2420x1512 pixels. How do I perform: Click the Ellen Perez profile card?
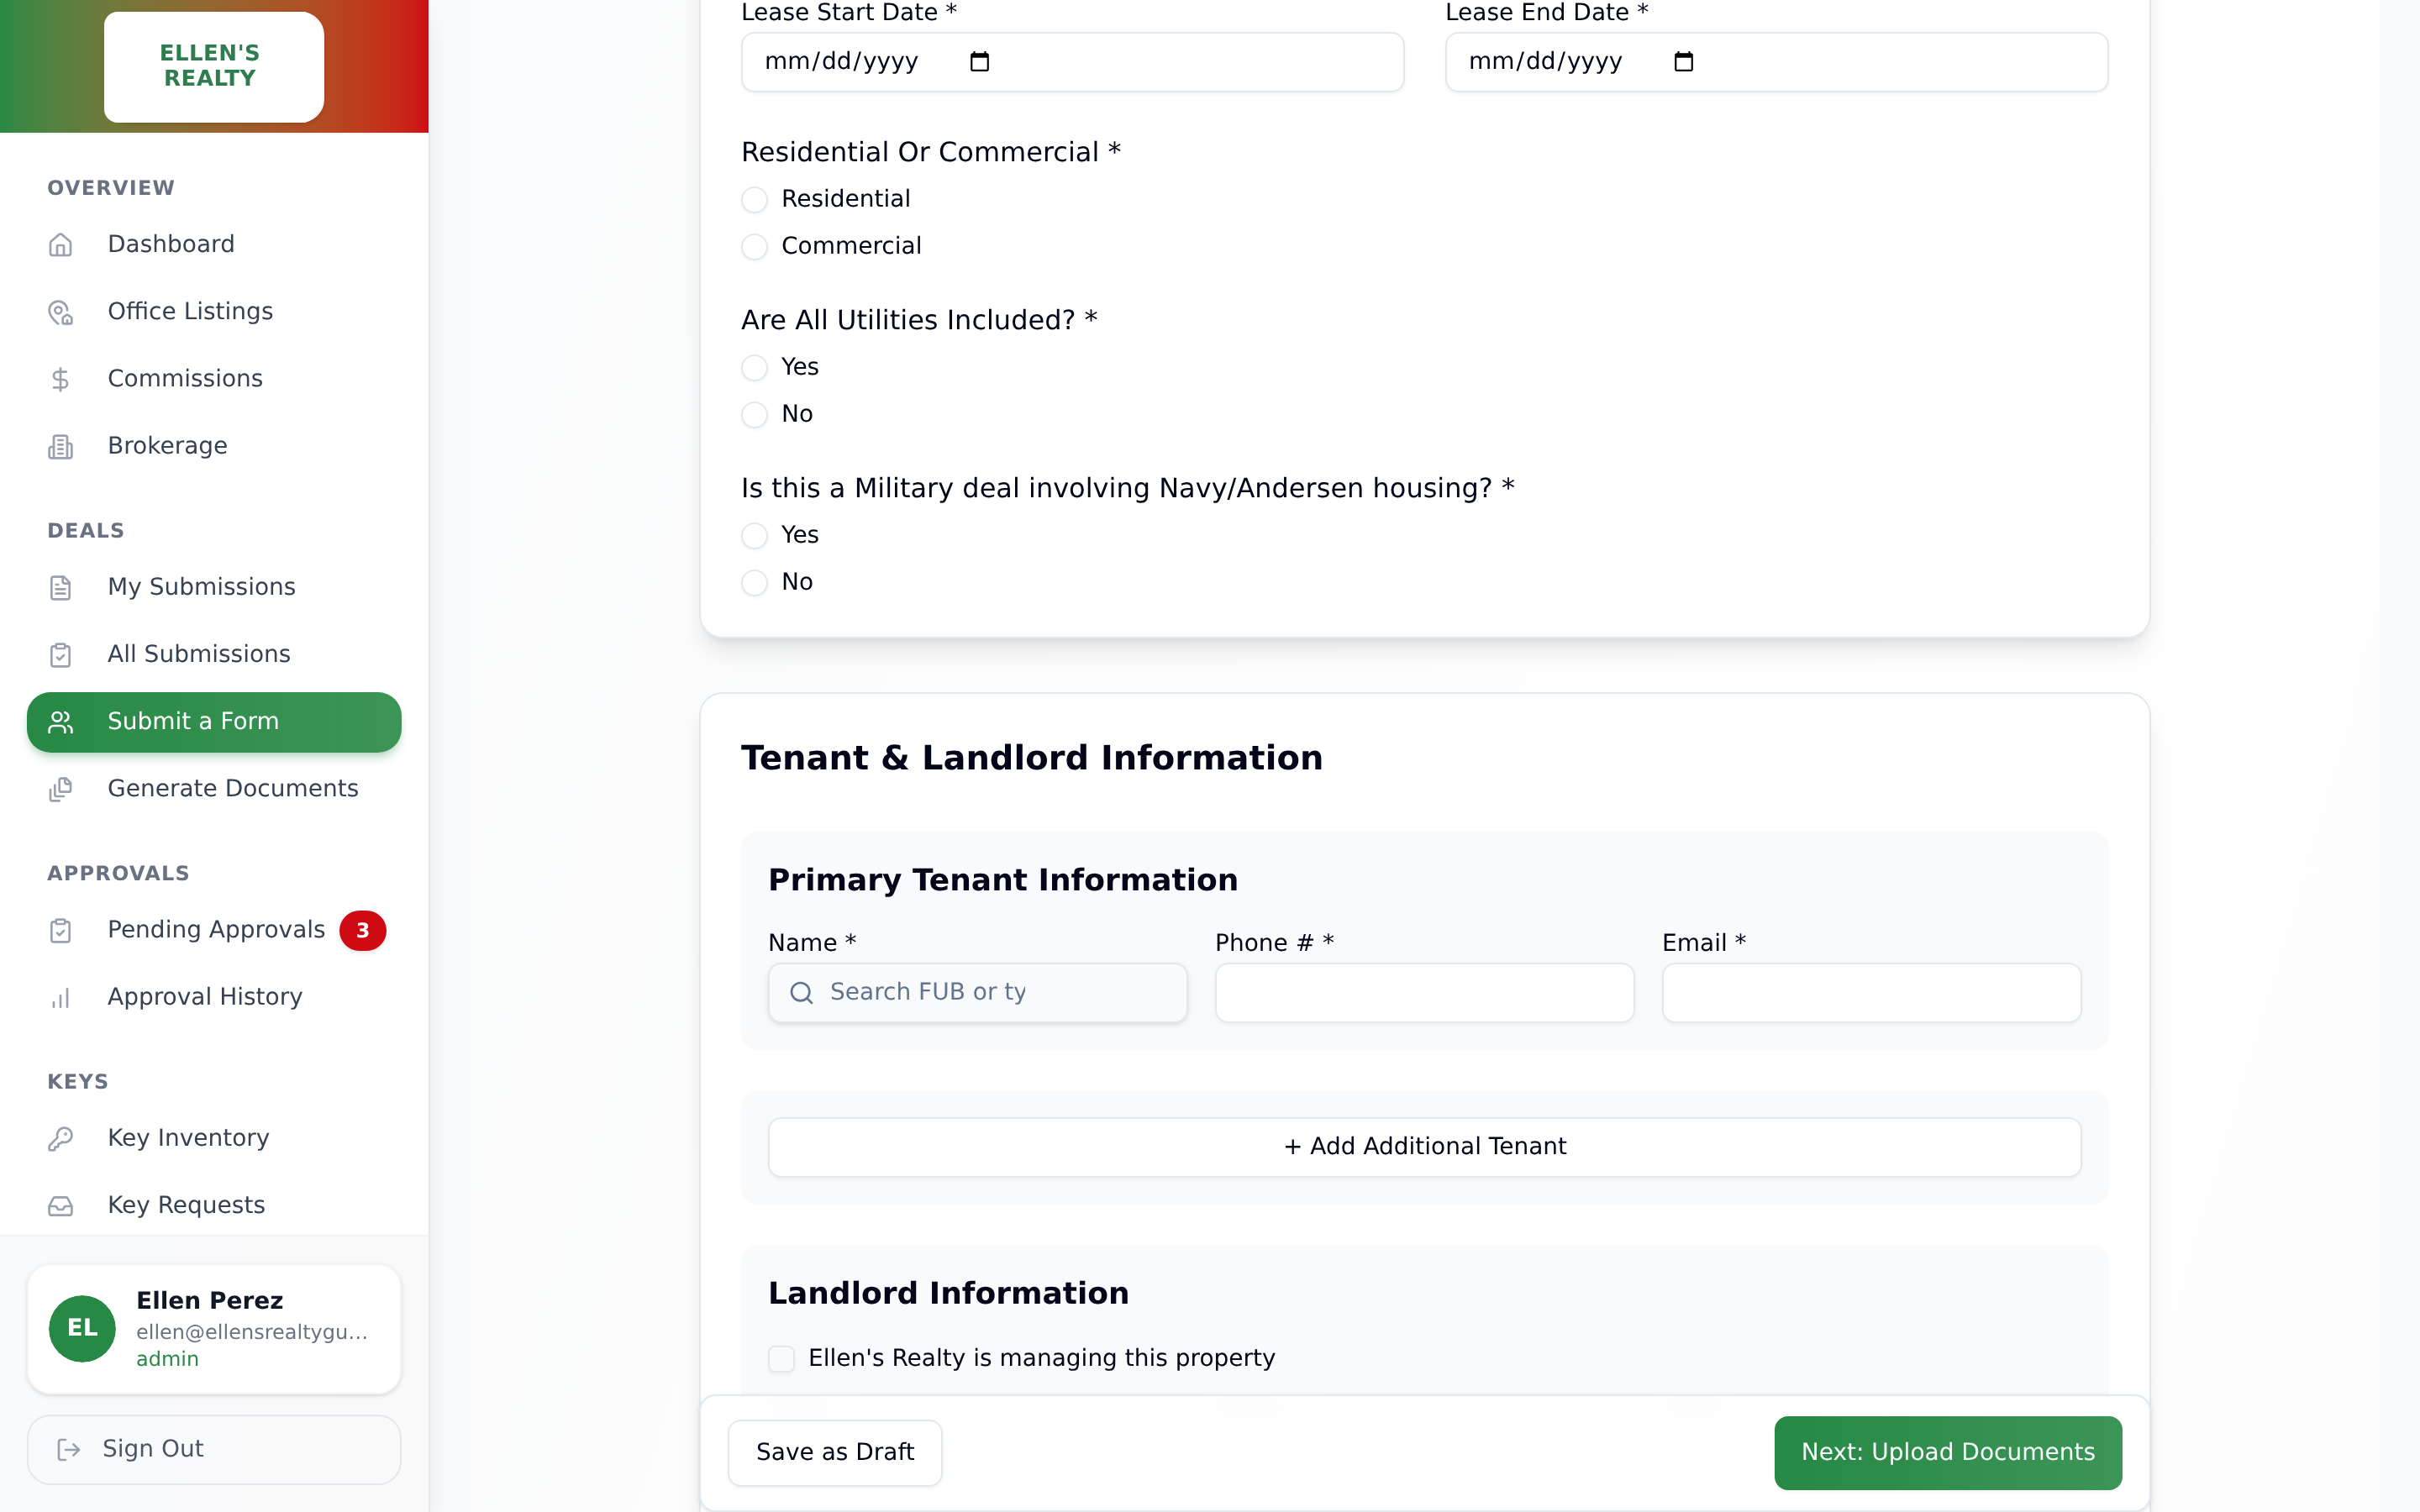pos(214,1329)
